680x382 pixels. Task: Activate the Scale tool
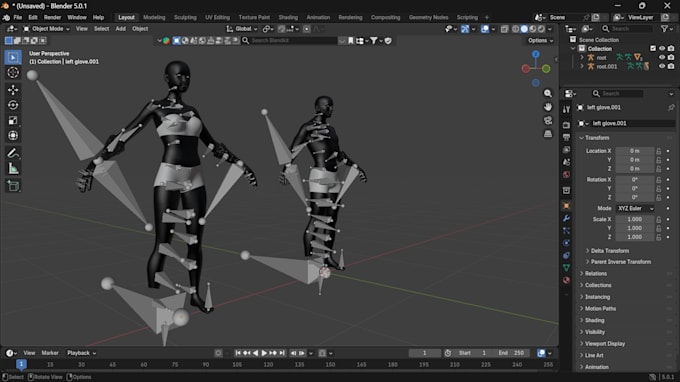pyautogui.click(x=13, y=120)
